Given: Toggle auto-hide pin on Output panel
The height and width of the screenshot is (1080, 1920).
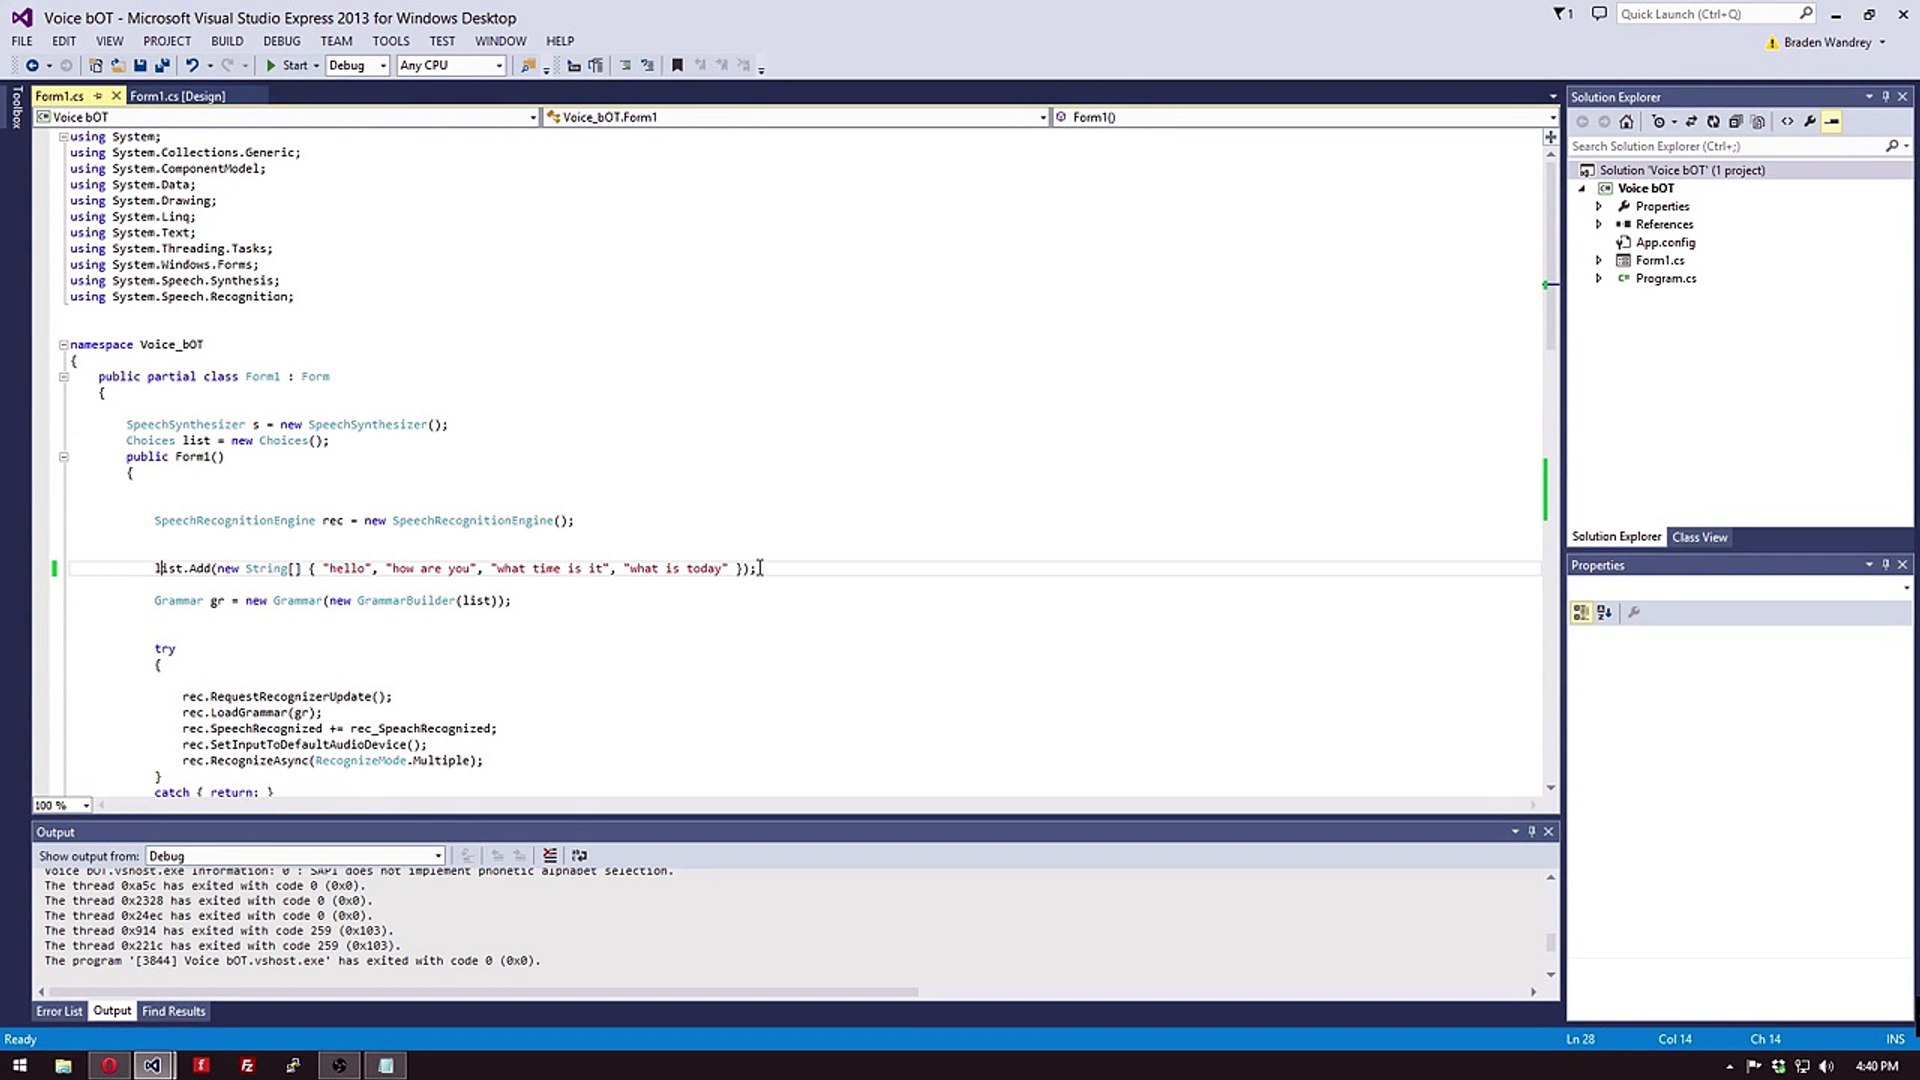Looking at the screenshot, I should point(1531,832).
